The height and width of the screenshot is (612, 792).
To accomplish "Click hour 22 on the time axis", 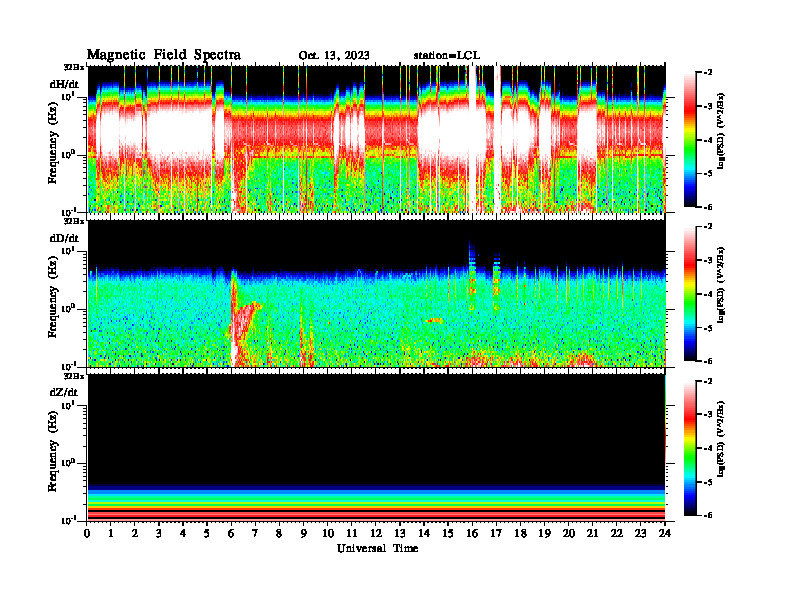I will click(x=616, y=533).
